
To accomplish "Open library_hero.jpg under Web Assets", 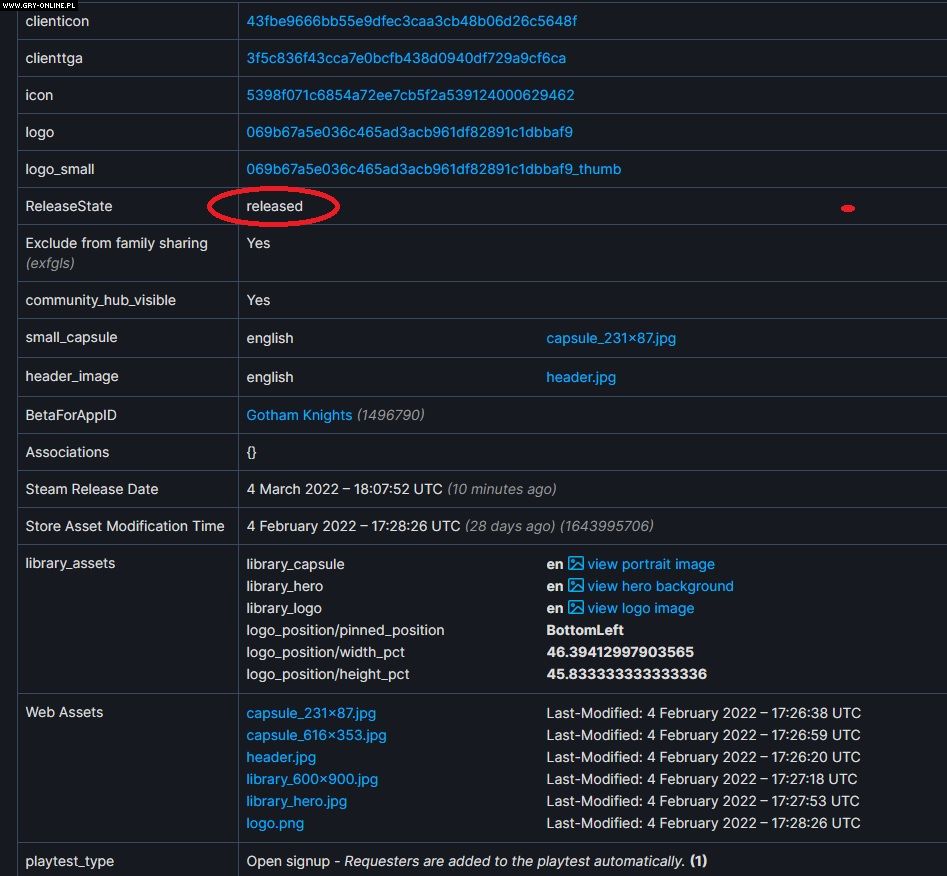I will 296,801.
